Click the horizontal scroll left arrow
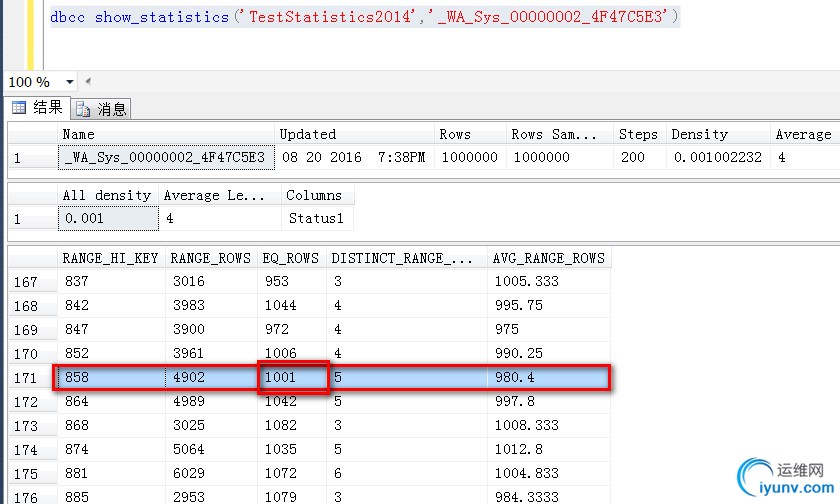This screenshot has height=504, width=840. coord(88,81)
